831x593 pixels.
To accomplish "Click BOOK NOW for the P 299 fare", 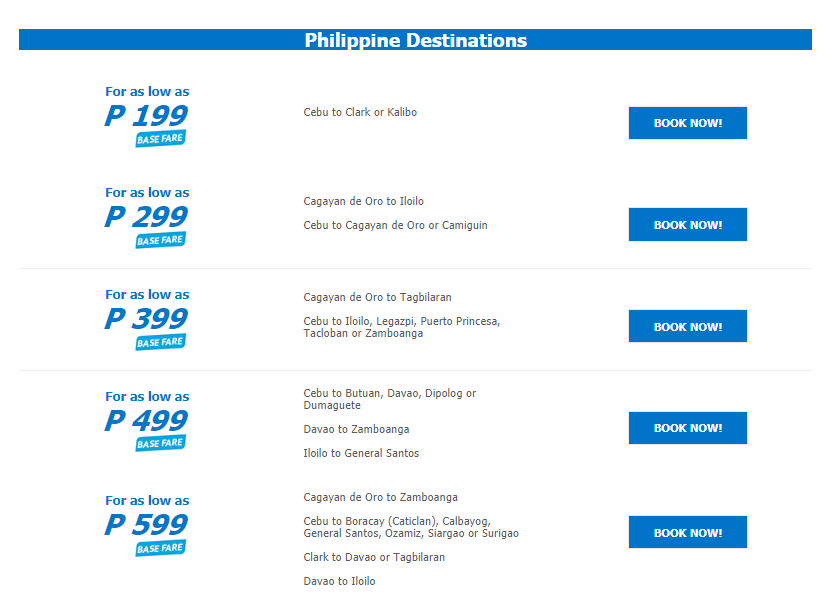I will pyautogui.click(x=687, y=225).
